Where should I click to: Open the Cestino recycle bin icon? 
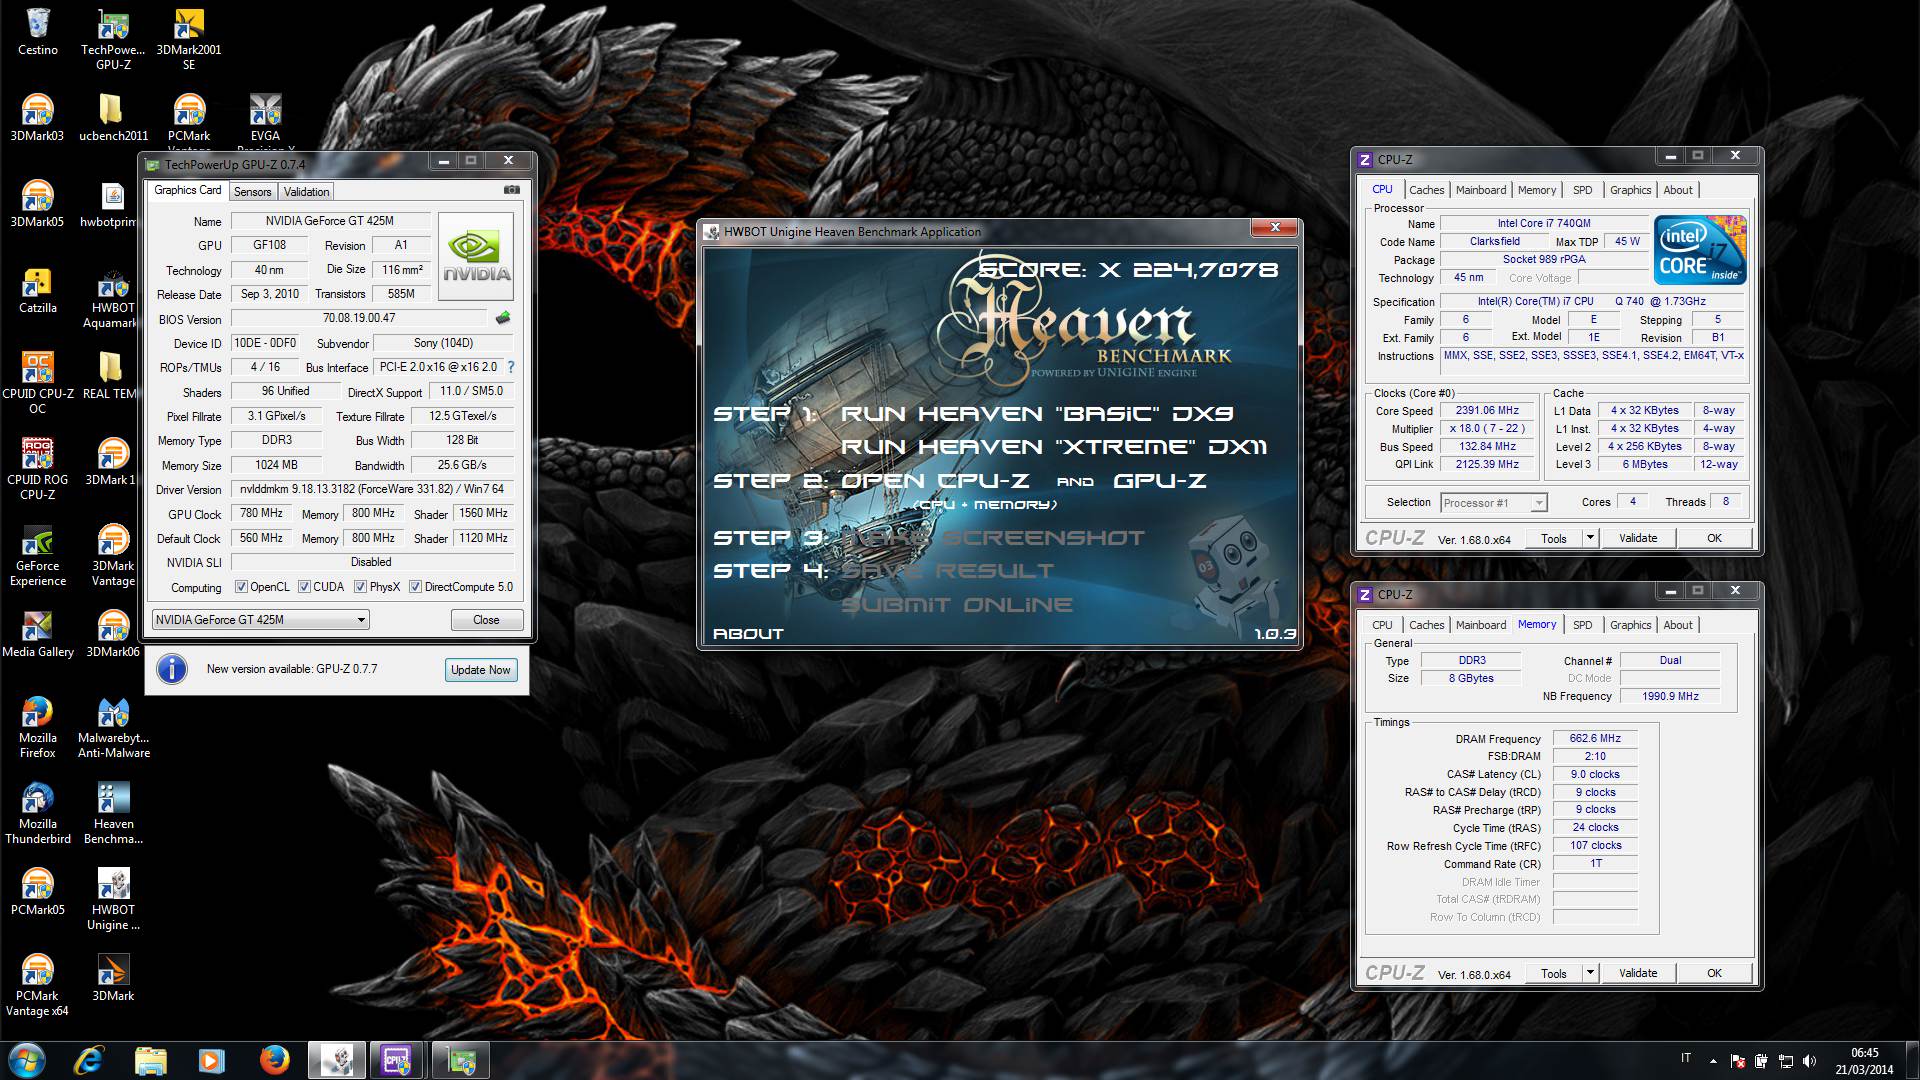38,32
